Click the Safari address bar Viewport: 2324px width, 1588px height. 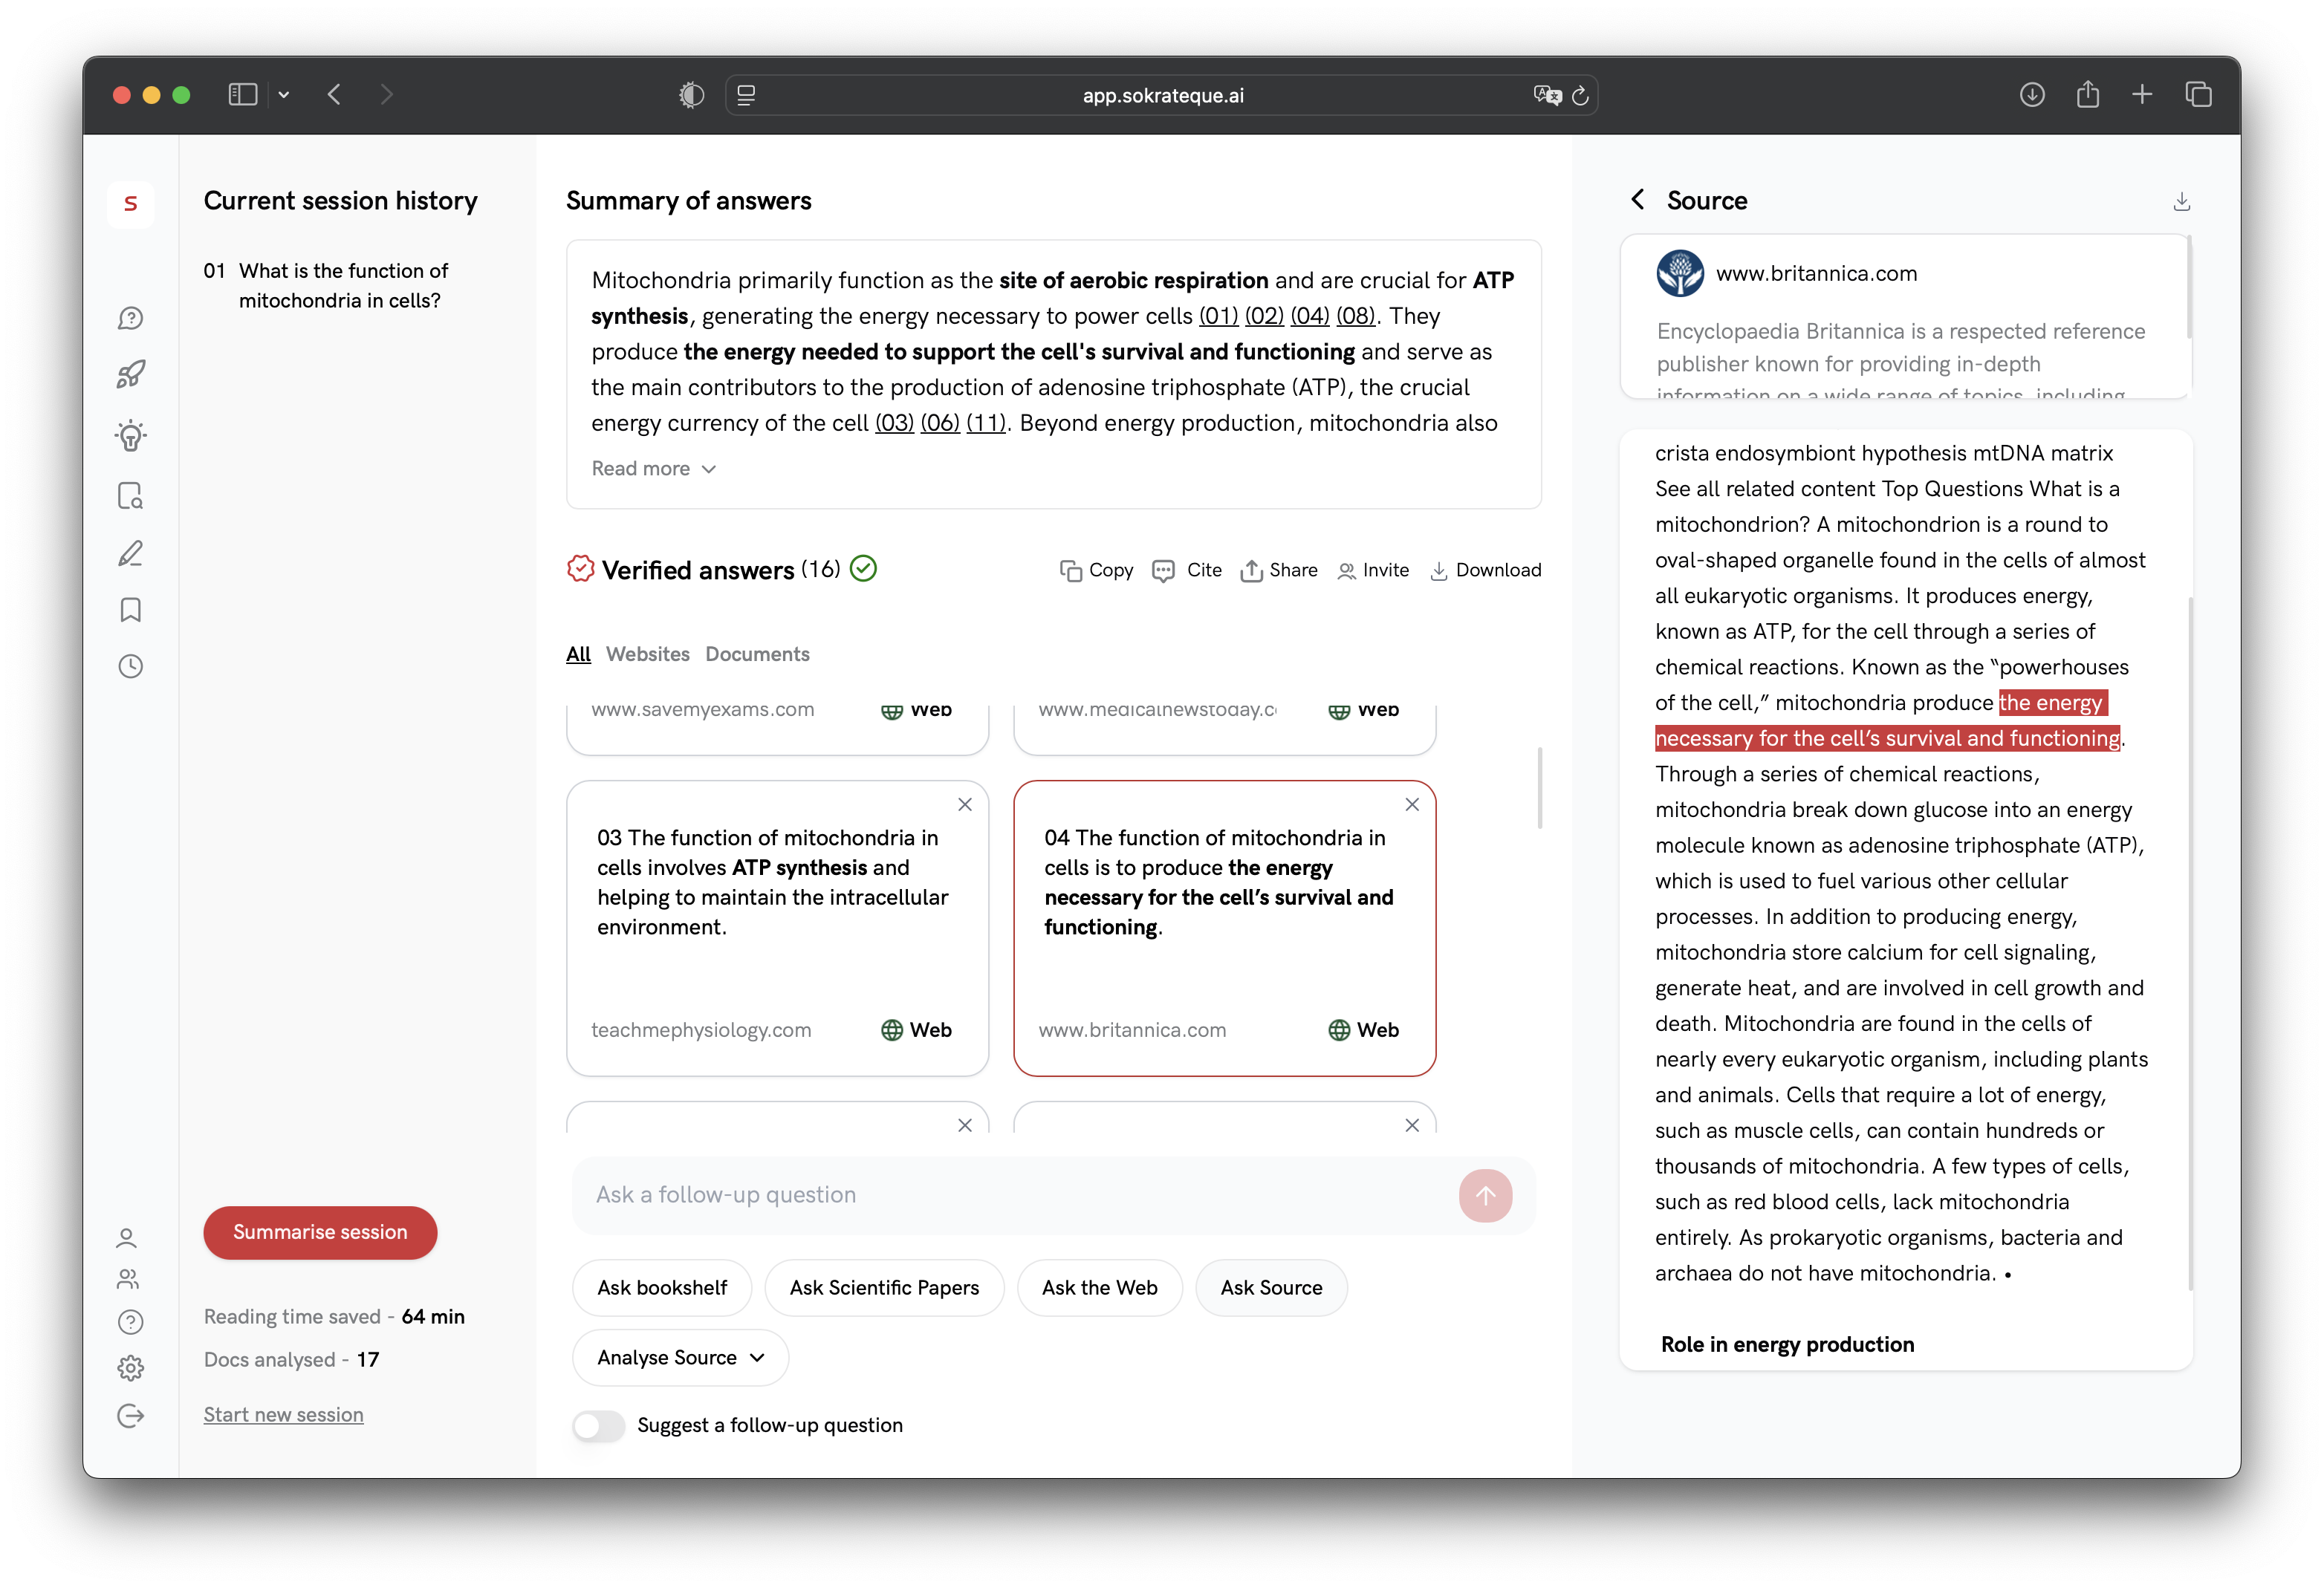pyautogui.click(x=1162, y=95)
